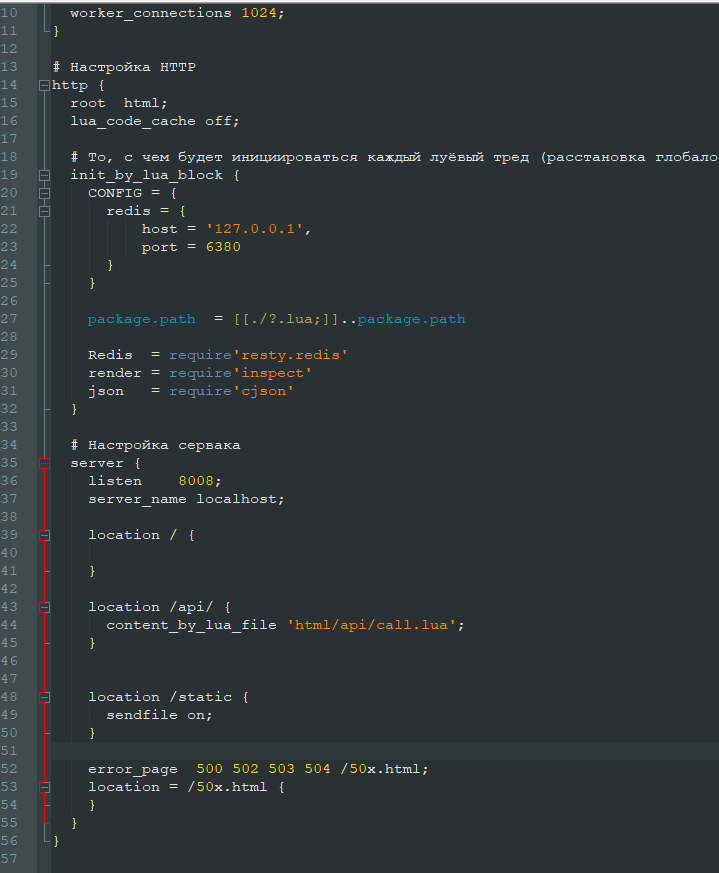Click the closing brace on line 56
The image size is (719, 873).
tap(56, 841)
